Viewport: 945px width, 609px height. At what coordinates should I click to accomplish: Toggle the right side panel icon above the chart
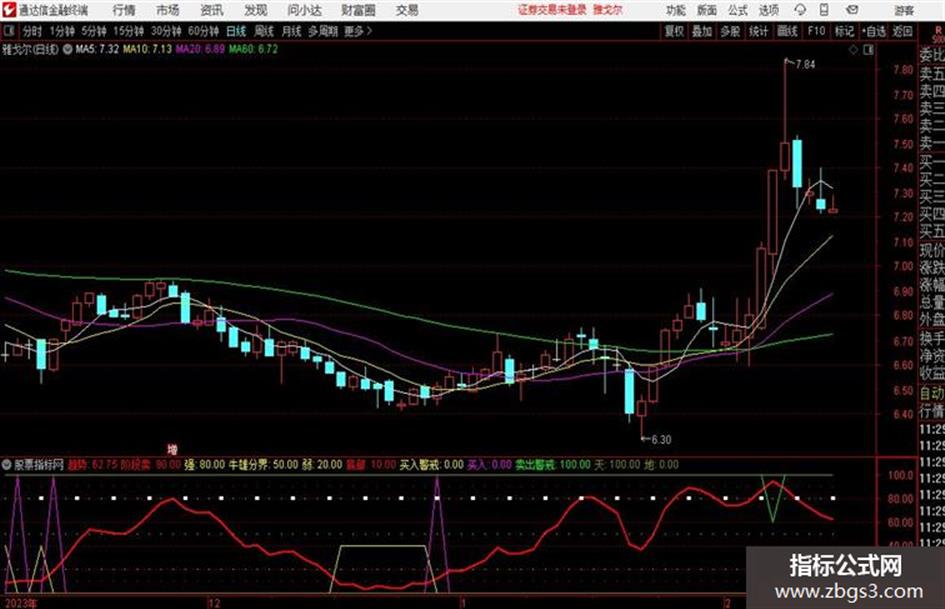868,50
